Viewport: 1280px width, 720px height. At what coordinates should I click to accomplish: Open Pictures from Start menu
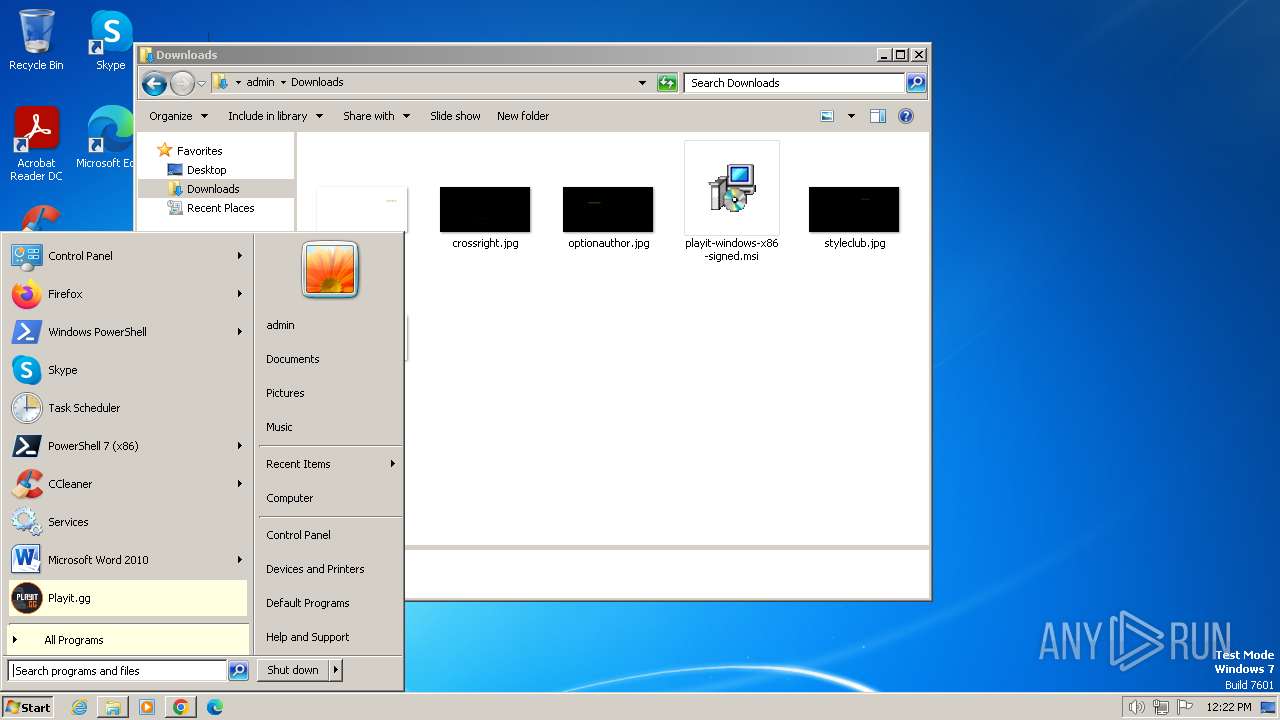pyautogui.click(x=285, y=393)
